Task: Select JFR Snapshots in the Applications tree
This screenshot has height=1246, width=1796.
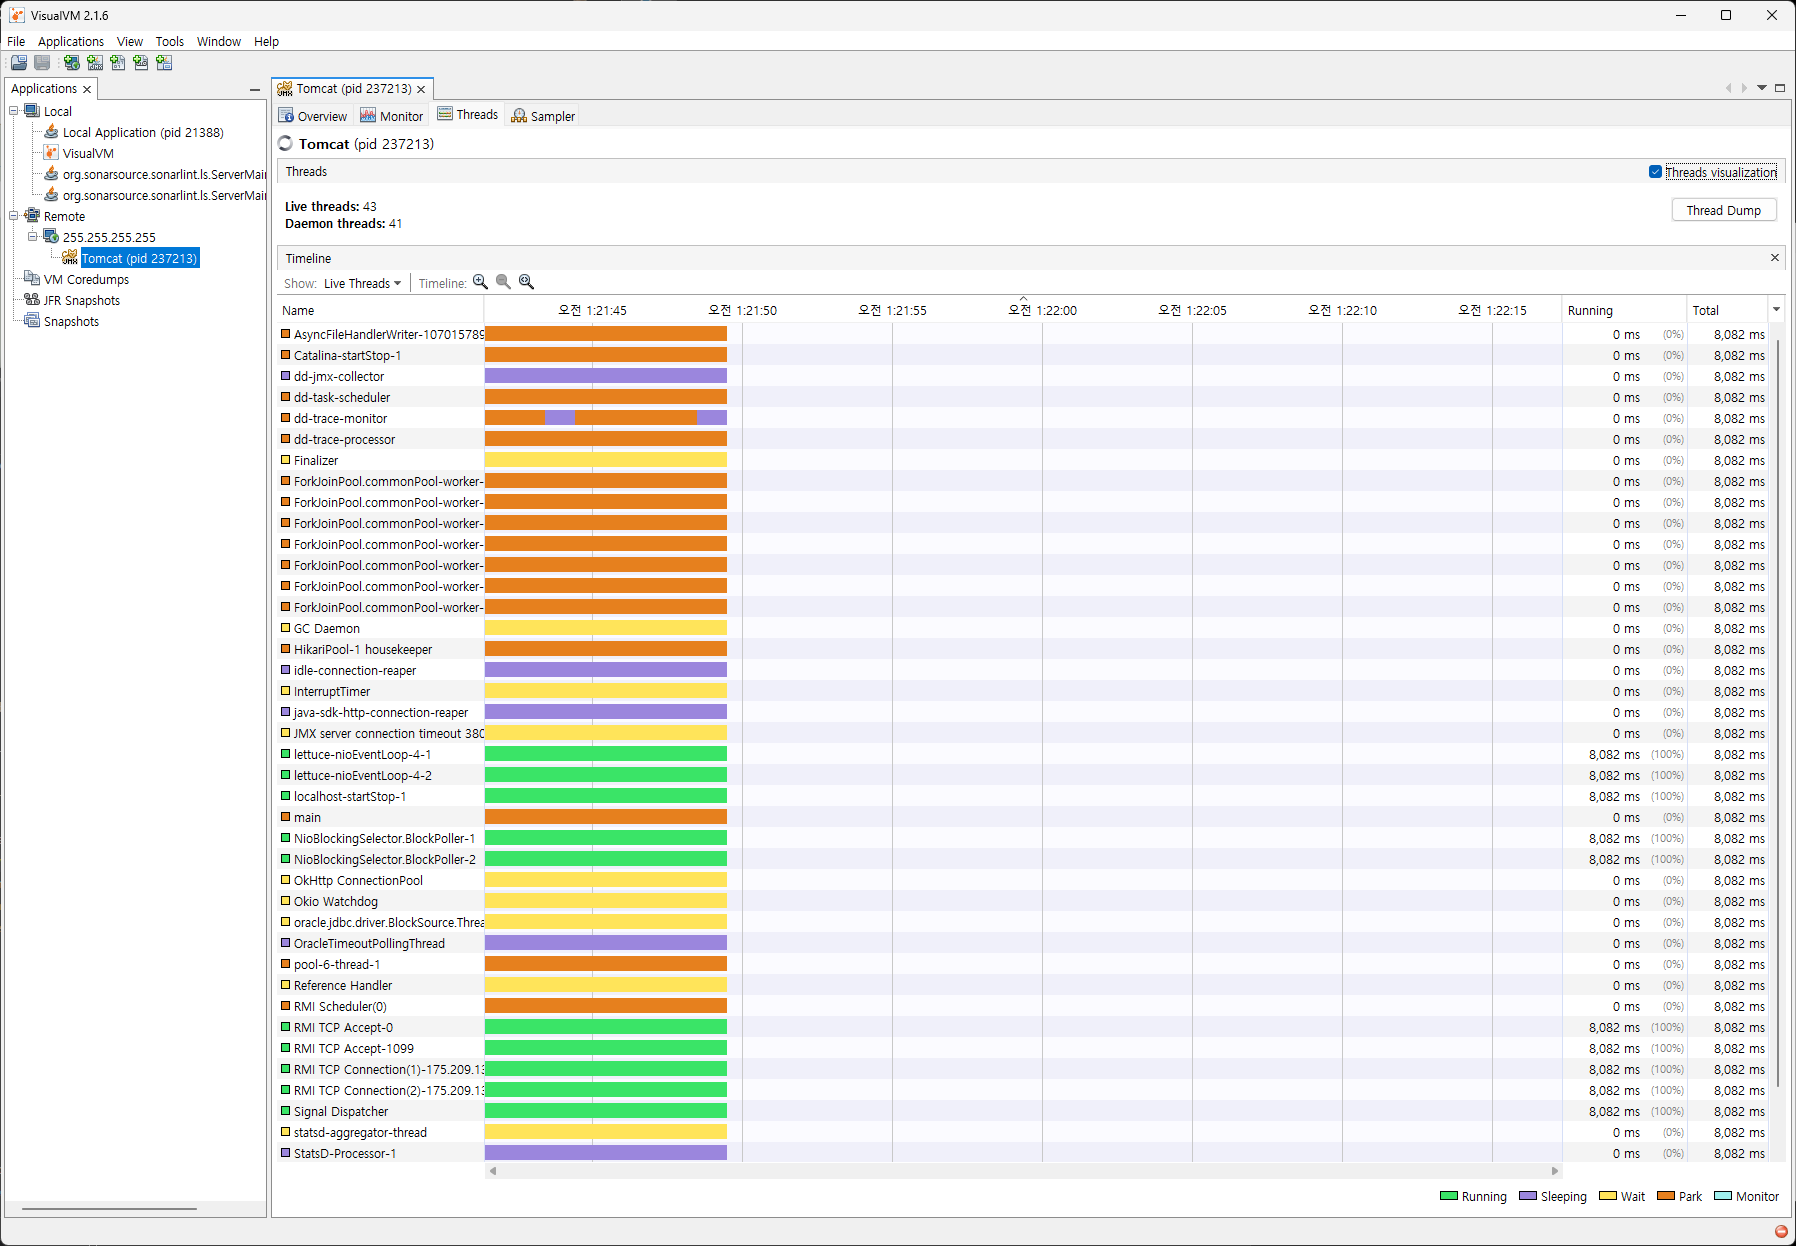Action: 81,300
